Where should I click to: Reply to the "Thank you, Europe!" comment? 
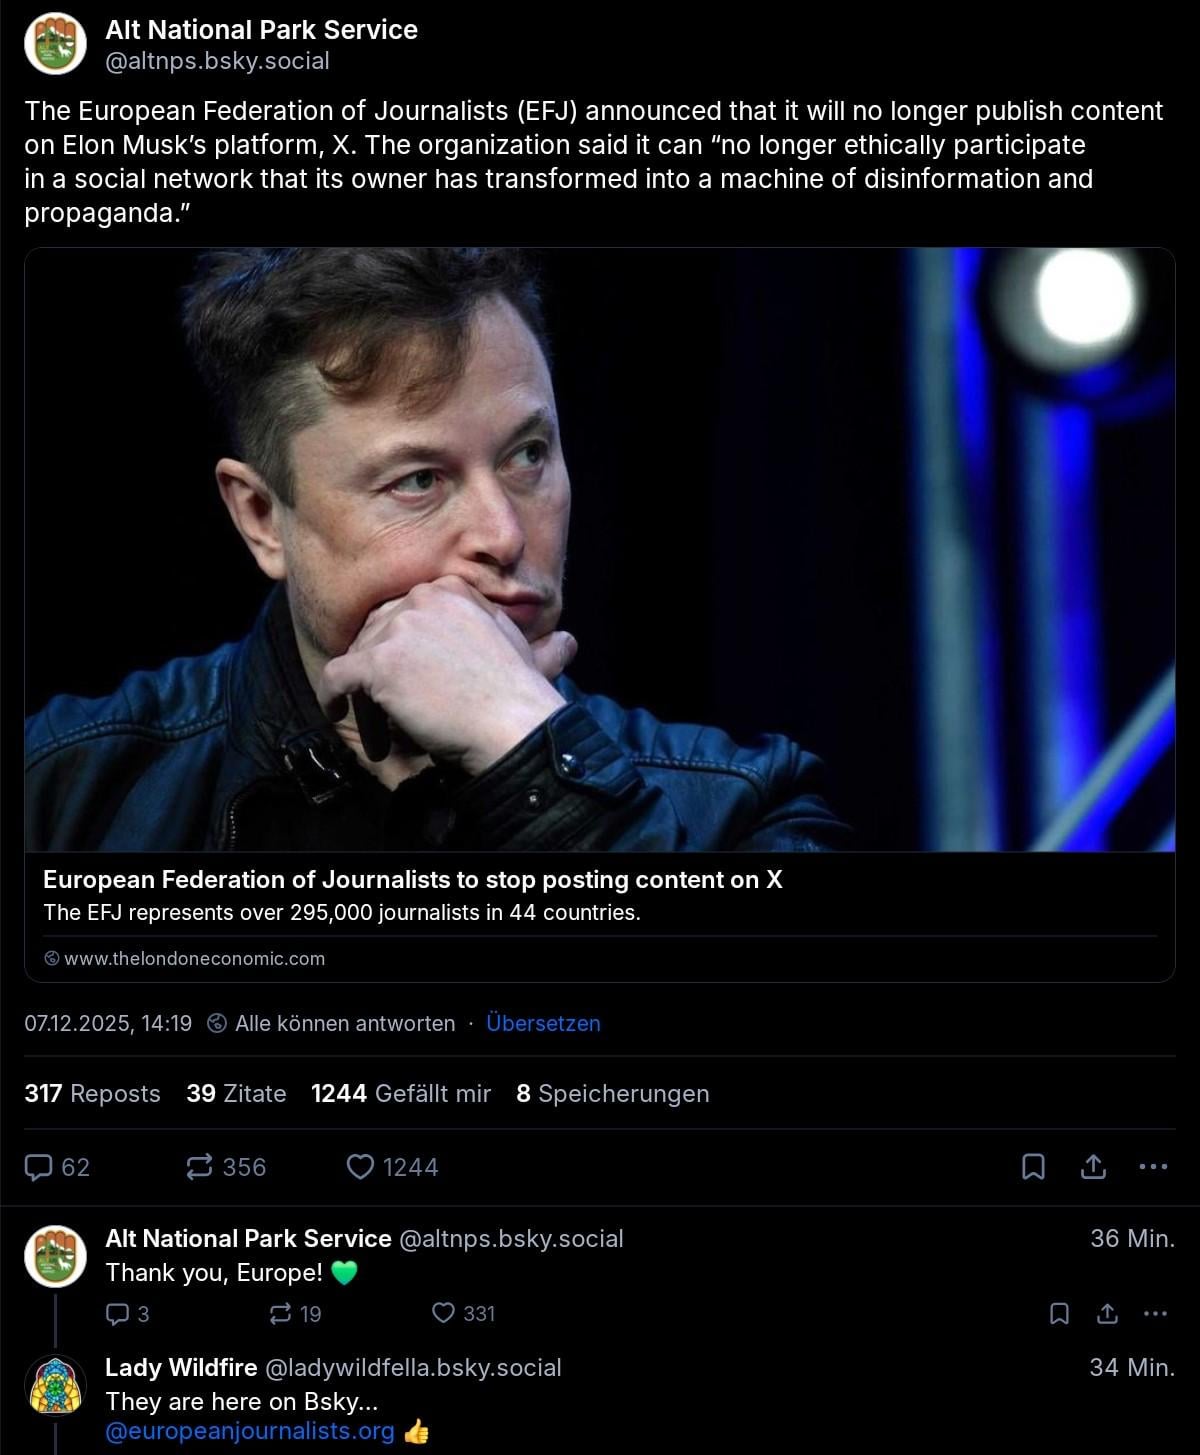118,1313
